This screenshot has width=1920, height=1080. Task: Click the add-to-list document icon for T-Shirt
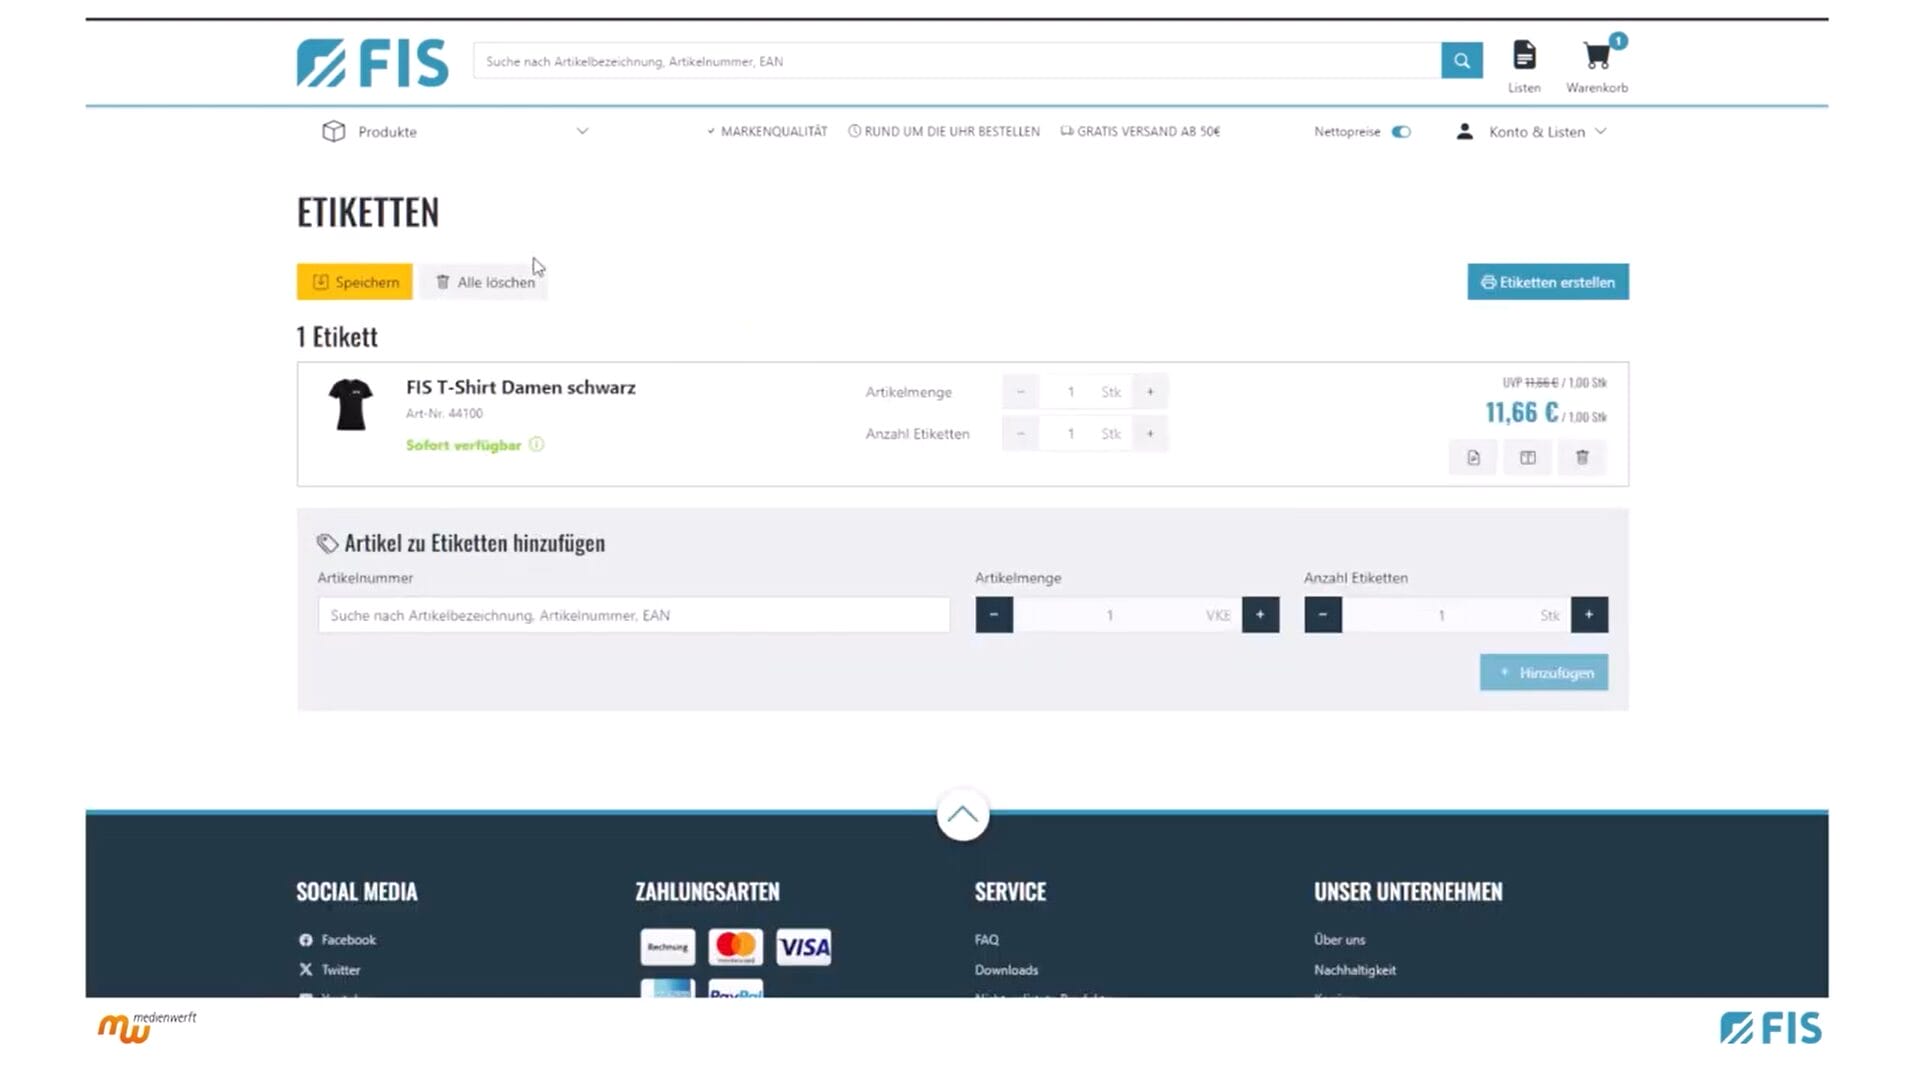1473,458
